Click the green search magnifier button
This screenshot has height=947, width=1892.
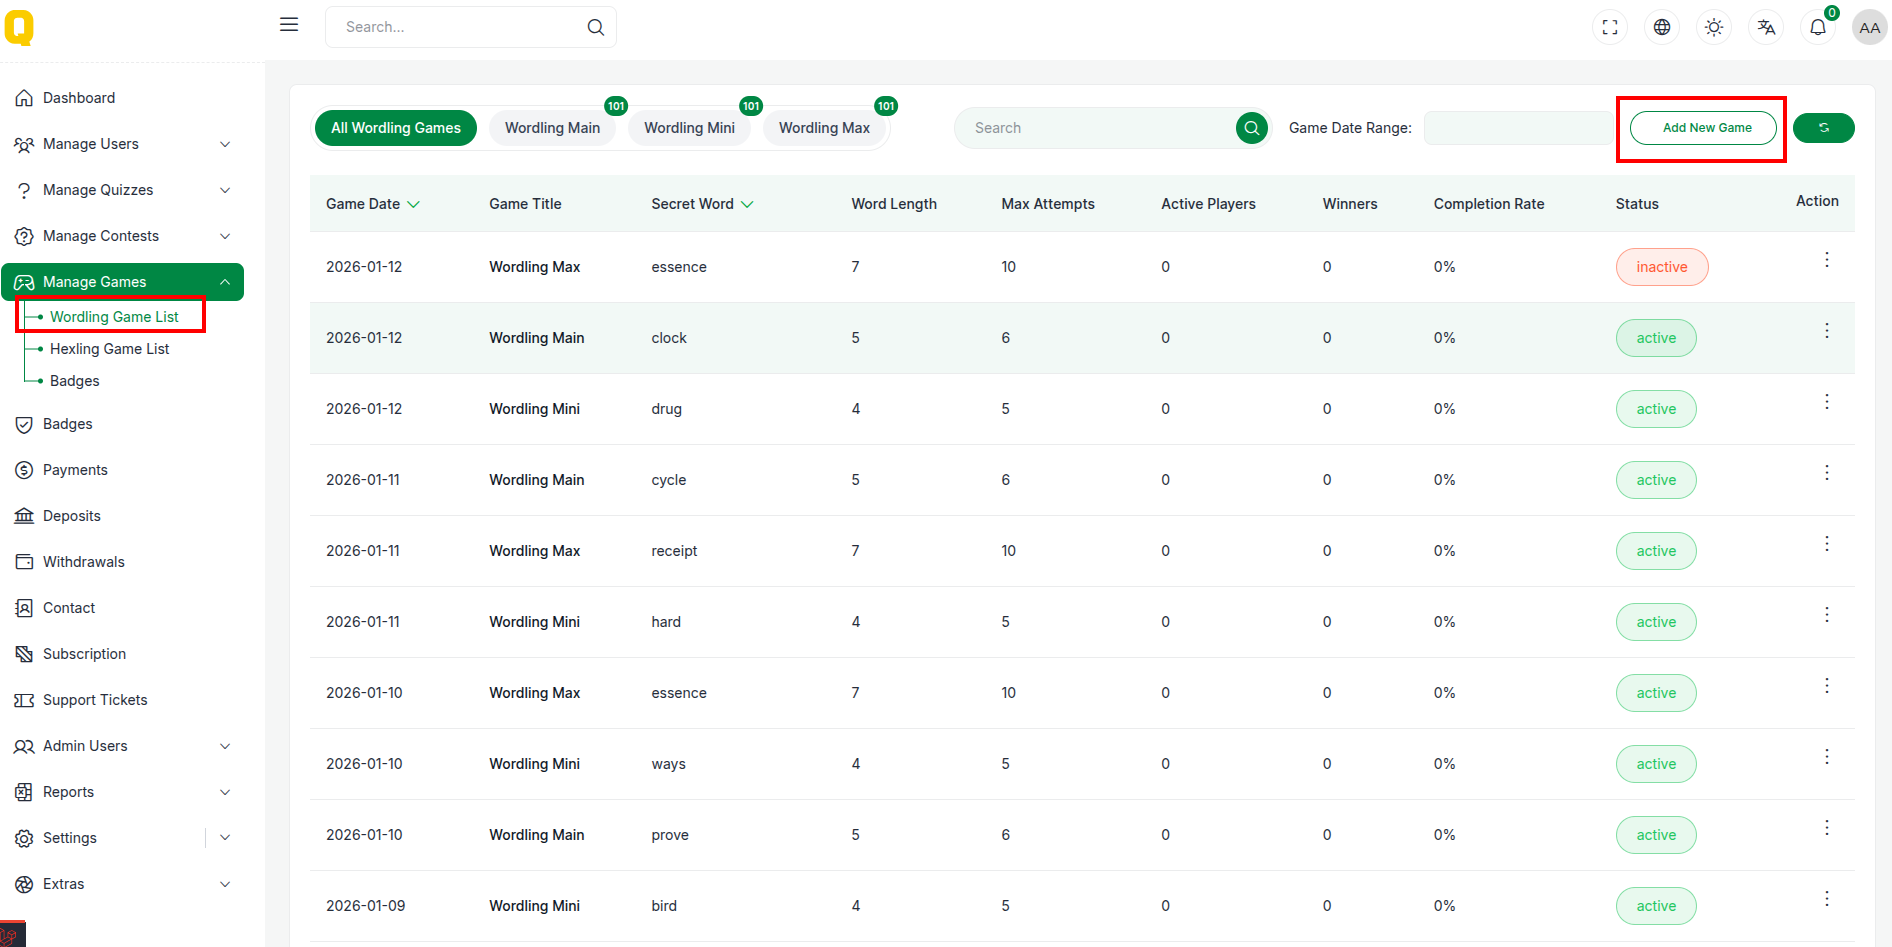(1251, 128)
